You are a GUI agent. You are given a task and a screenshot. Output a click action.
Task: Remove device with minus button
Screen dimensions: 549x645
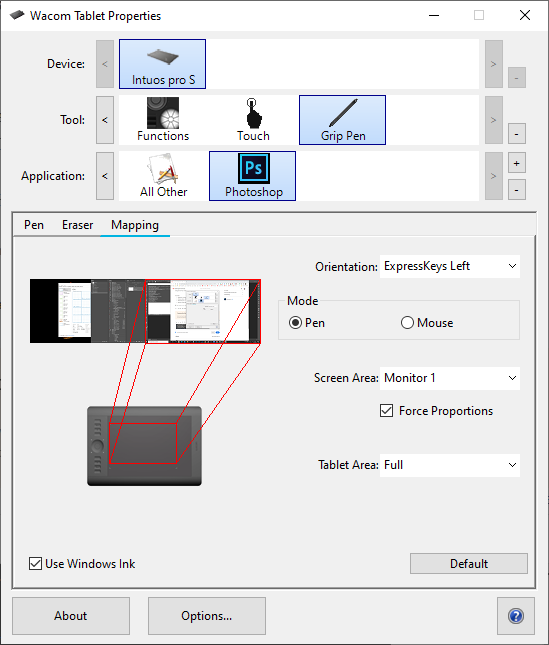517,78
